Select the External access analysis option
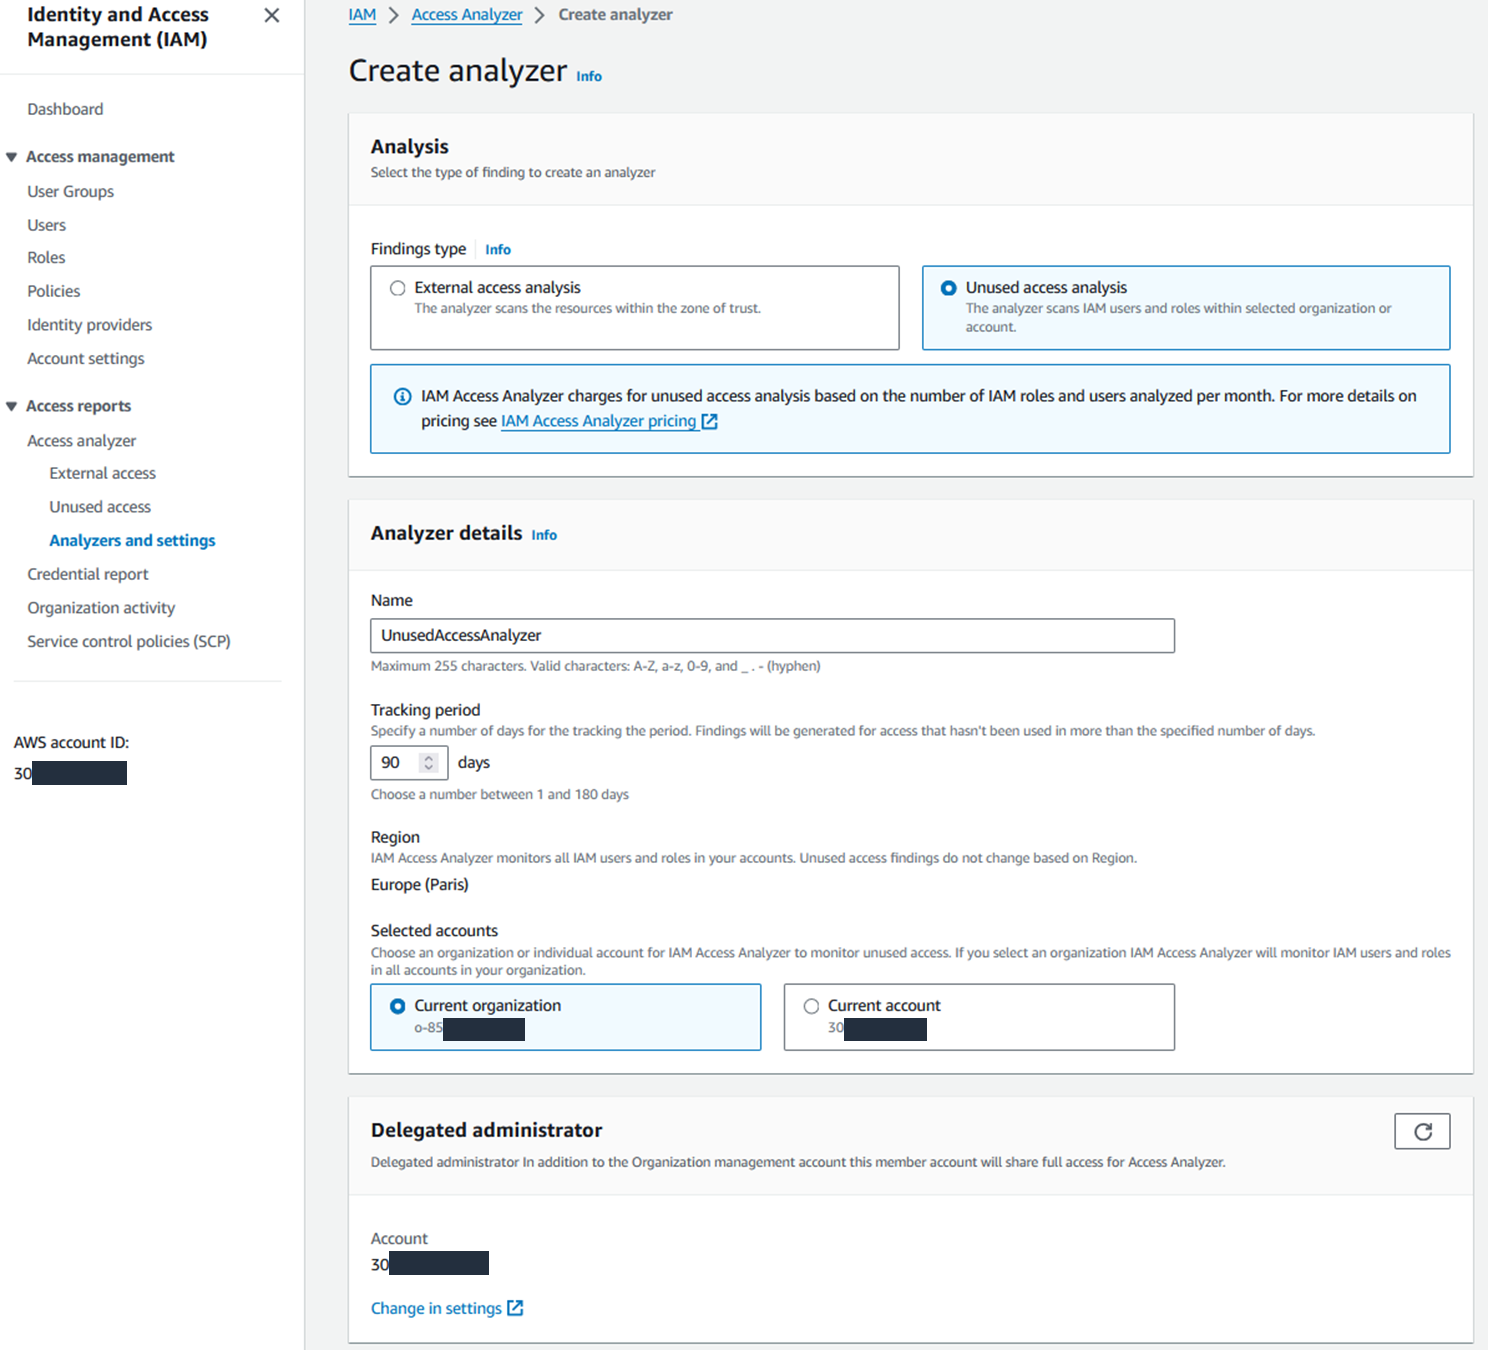The image size is (1488, 1350). click(397, 287)
